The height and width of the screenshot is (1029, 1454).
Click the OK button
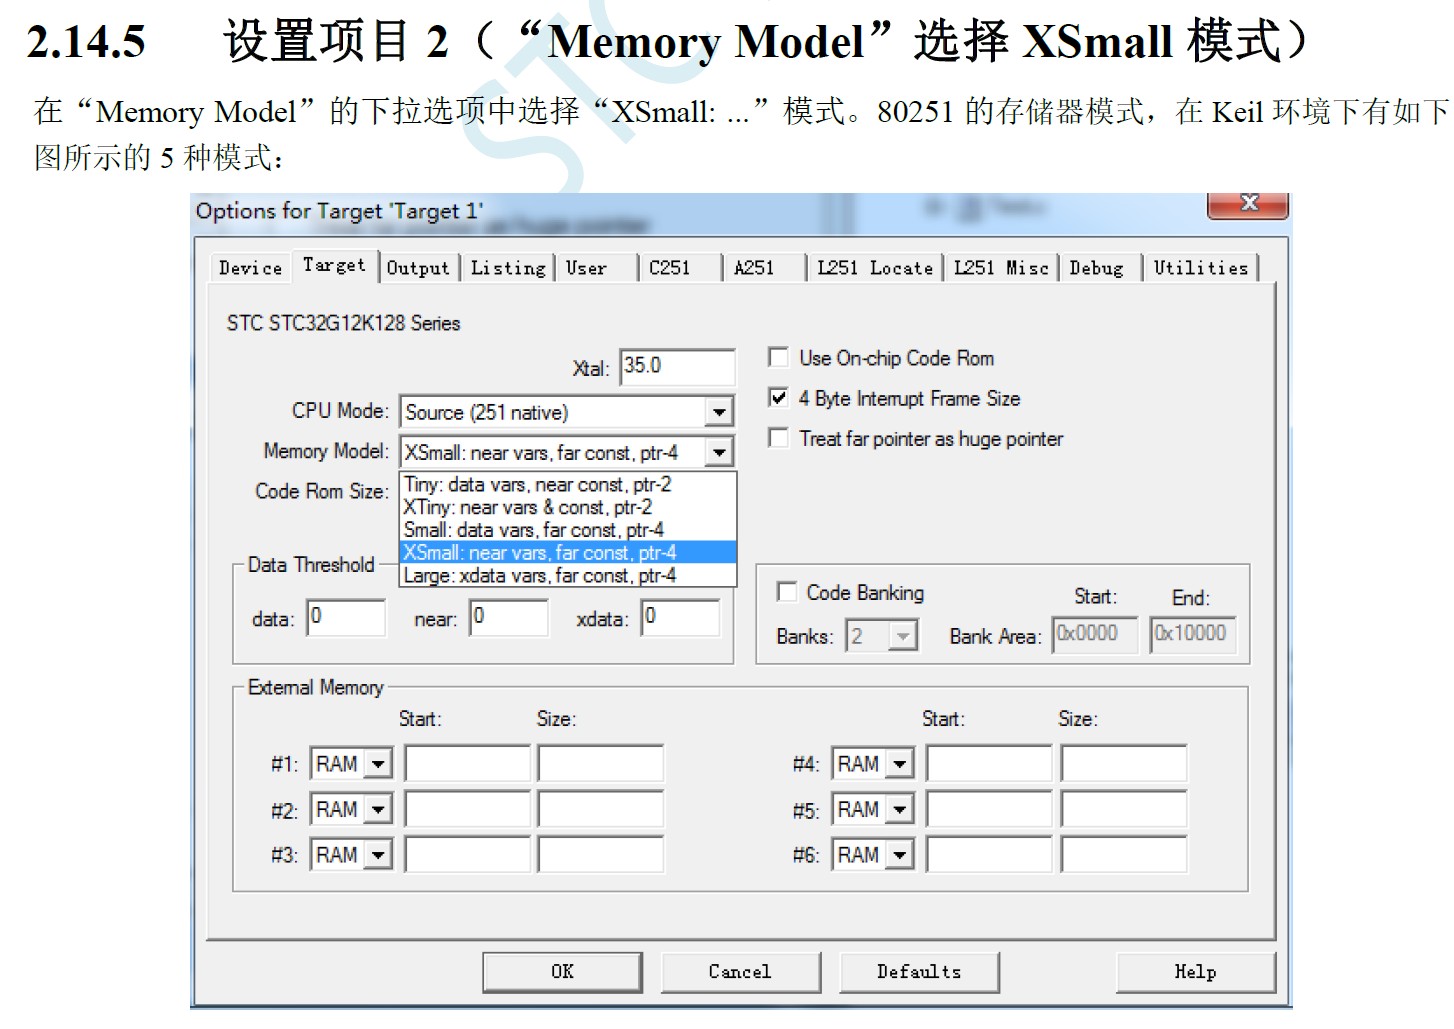click(x=562, y=971)
